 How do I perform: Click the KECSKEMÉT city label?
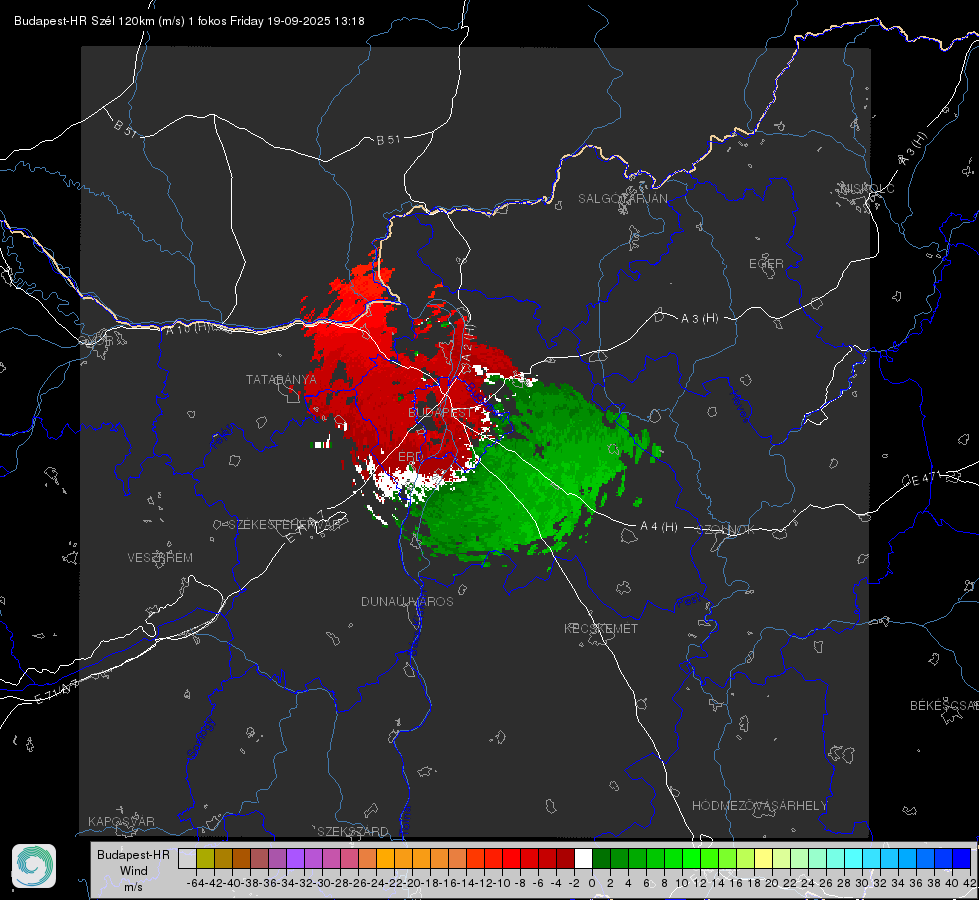(601, 628)
